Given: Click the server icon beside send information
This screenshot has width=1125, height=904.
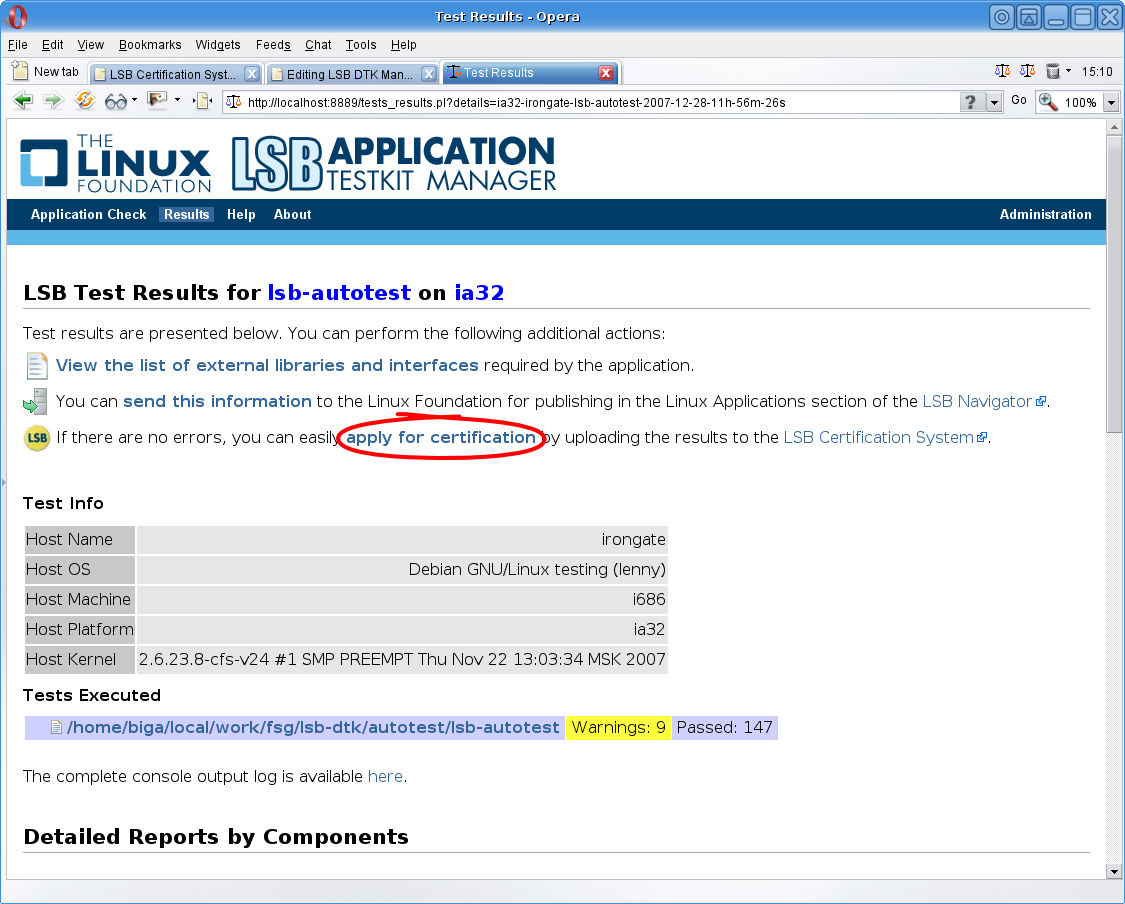Looking at the screenshot, I should 35,401.
